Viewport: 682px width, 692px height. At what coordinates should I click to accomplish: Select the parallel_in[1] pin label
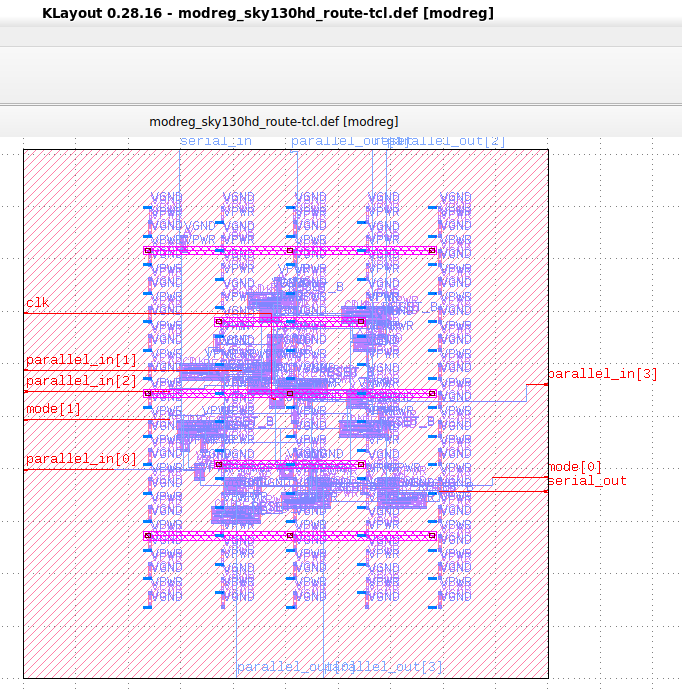click(x=81, y=360)
